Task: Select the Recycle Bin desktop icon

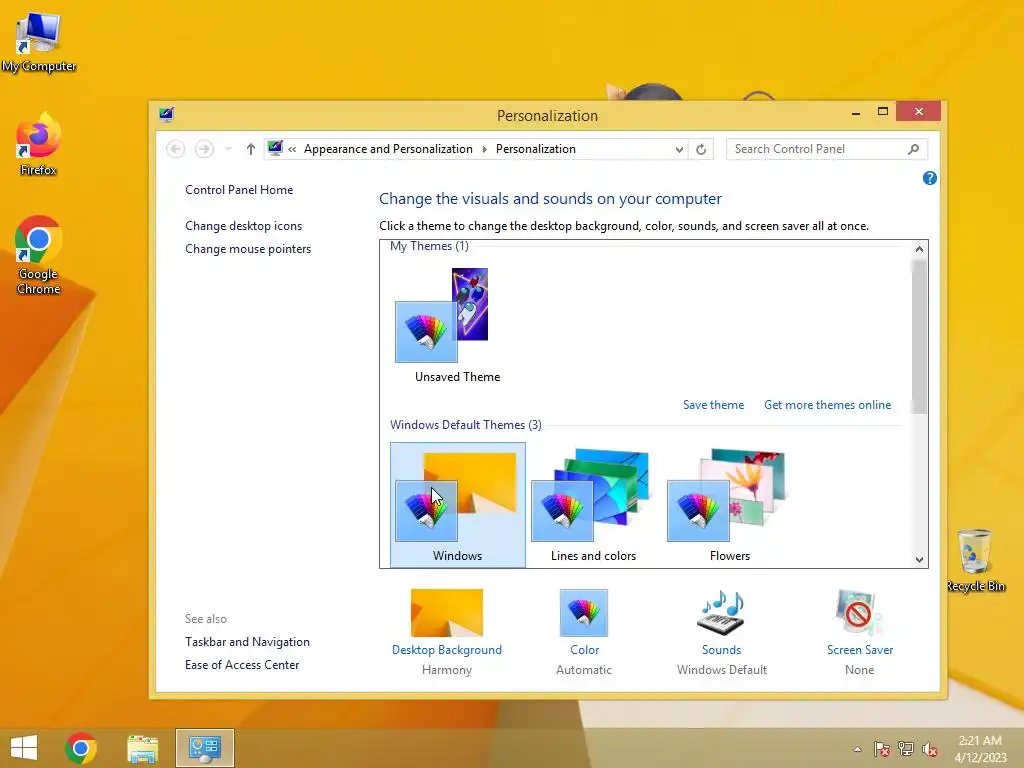Action: click(975, 561)
